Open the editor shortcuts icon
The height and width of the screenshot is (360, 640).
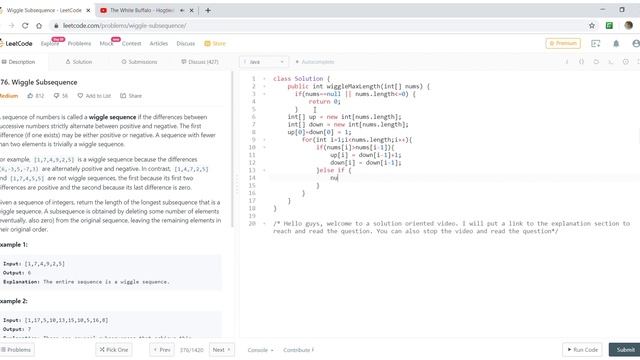(x=611, y=62)
